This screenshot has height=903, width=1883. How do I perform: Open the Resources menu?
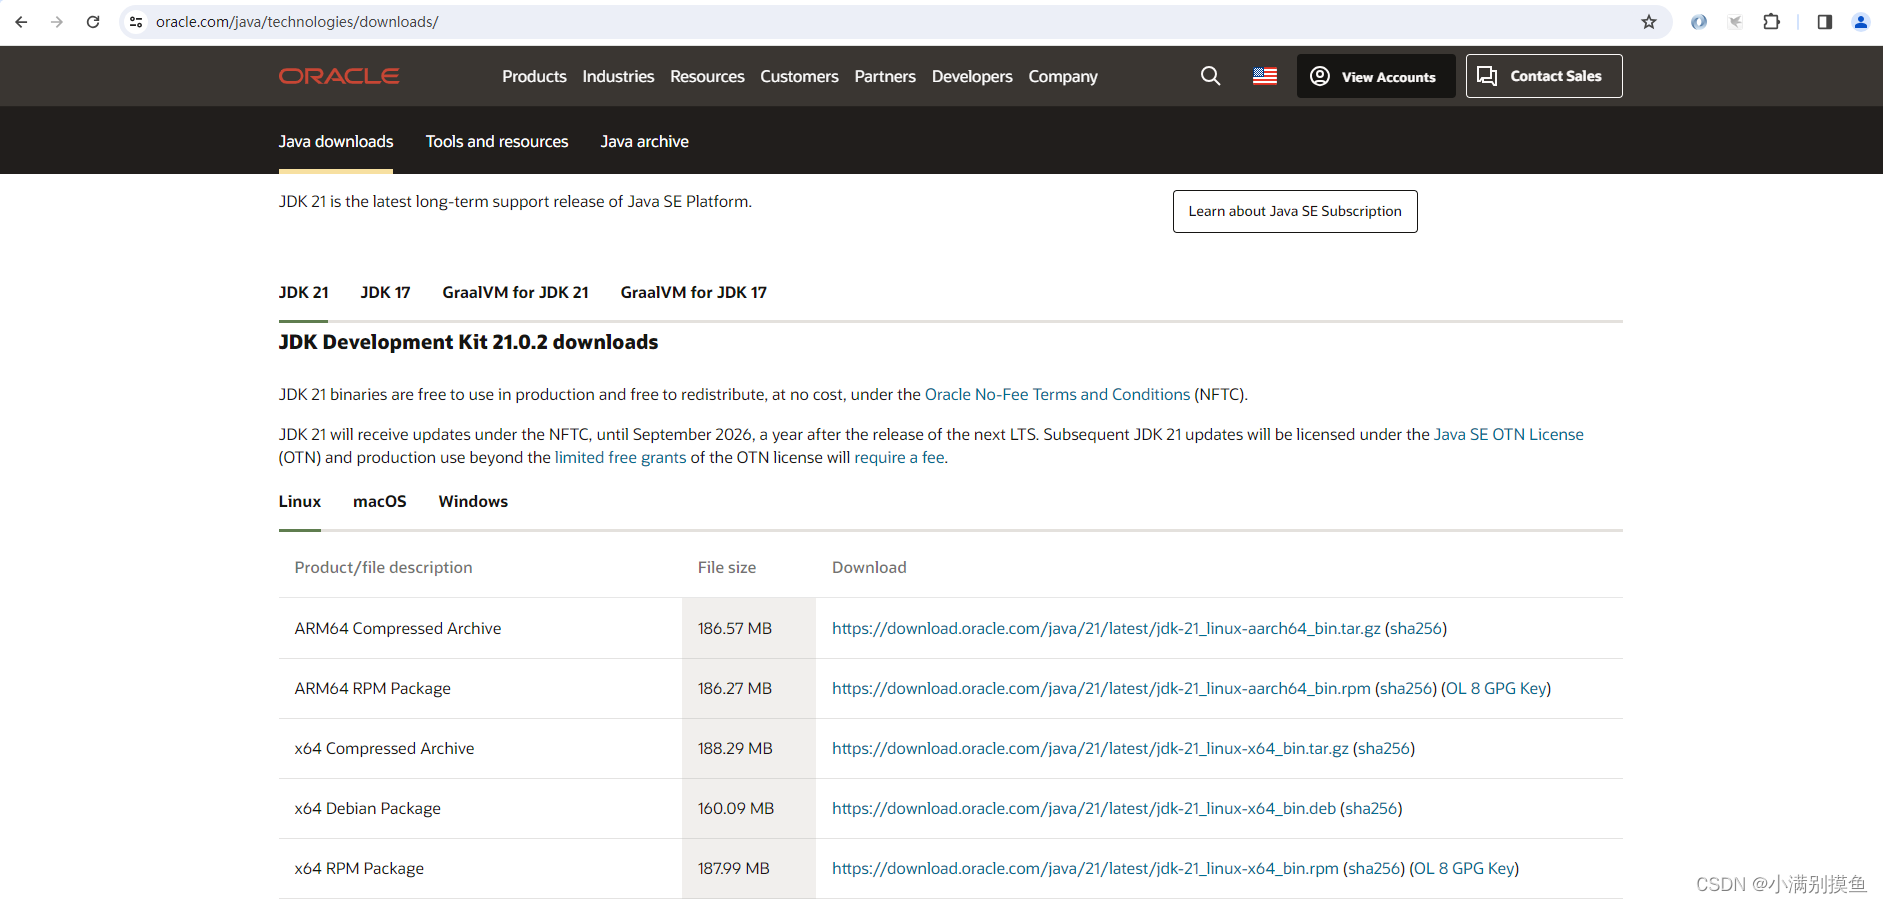[x=707, y=76]
